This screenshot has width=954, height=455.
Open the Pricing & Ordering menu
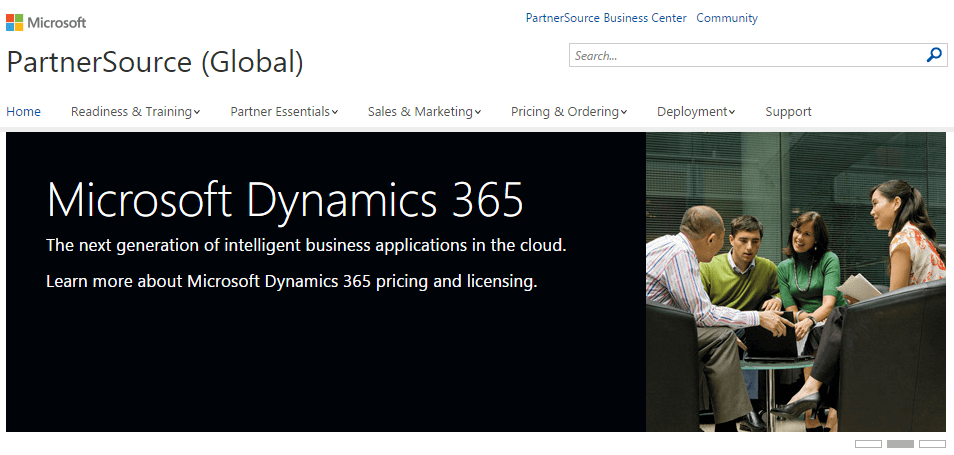tap(569, 112)
